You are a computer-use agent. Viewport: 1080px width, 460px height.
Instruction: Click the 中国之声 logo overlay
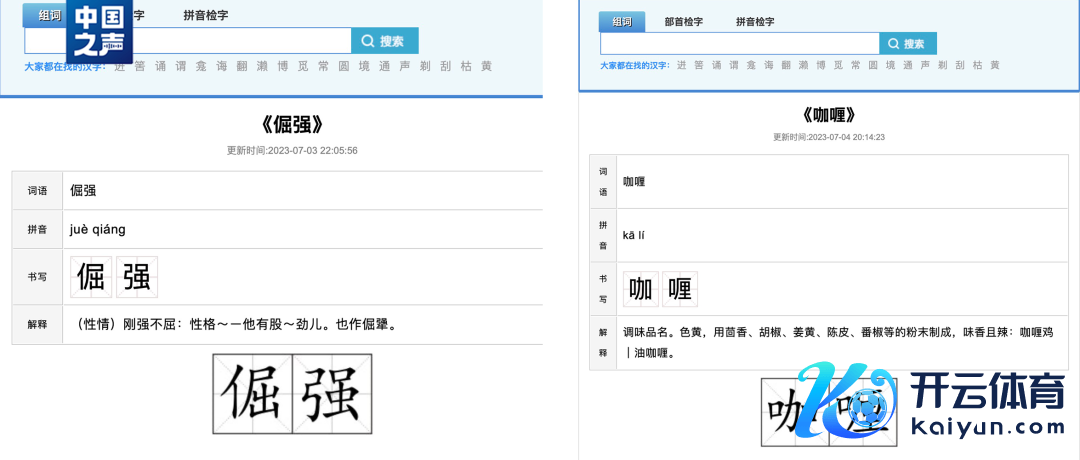pos(99,32)
